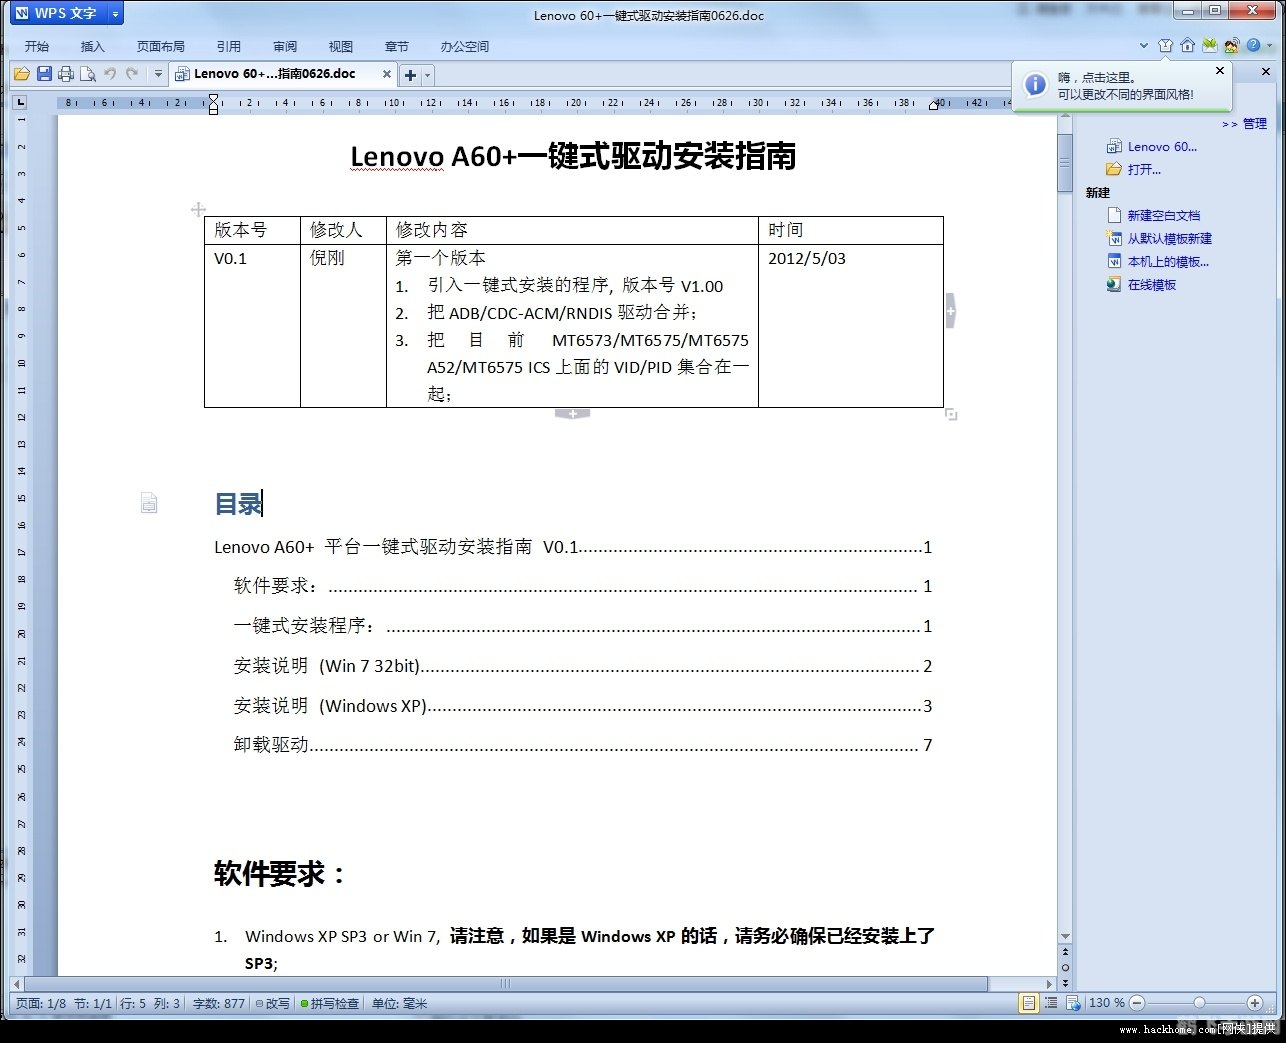Add a new document tab with plus button
1286x1043 pixels.
(x=410, y=75)
